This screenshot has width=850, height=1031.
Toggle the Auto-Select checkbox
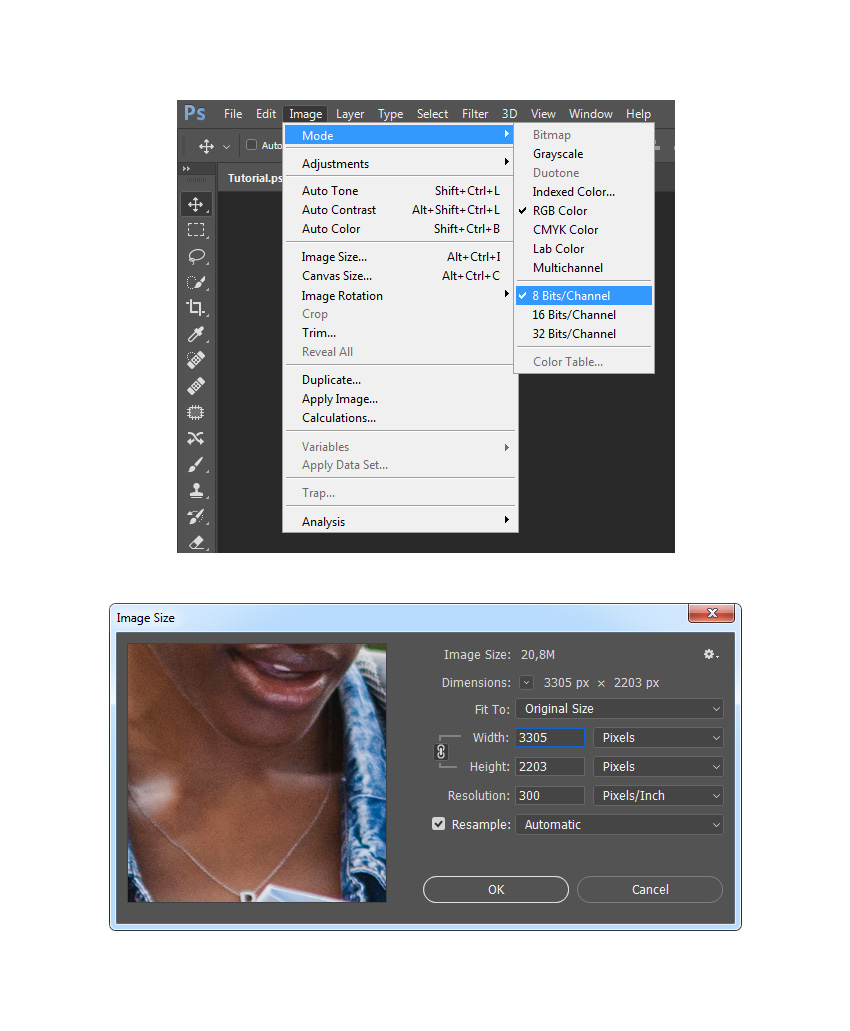pos(251,145)
